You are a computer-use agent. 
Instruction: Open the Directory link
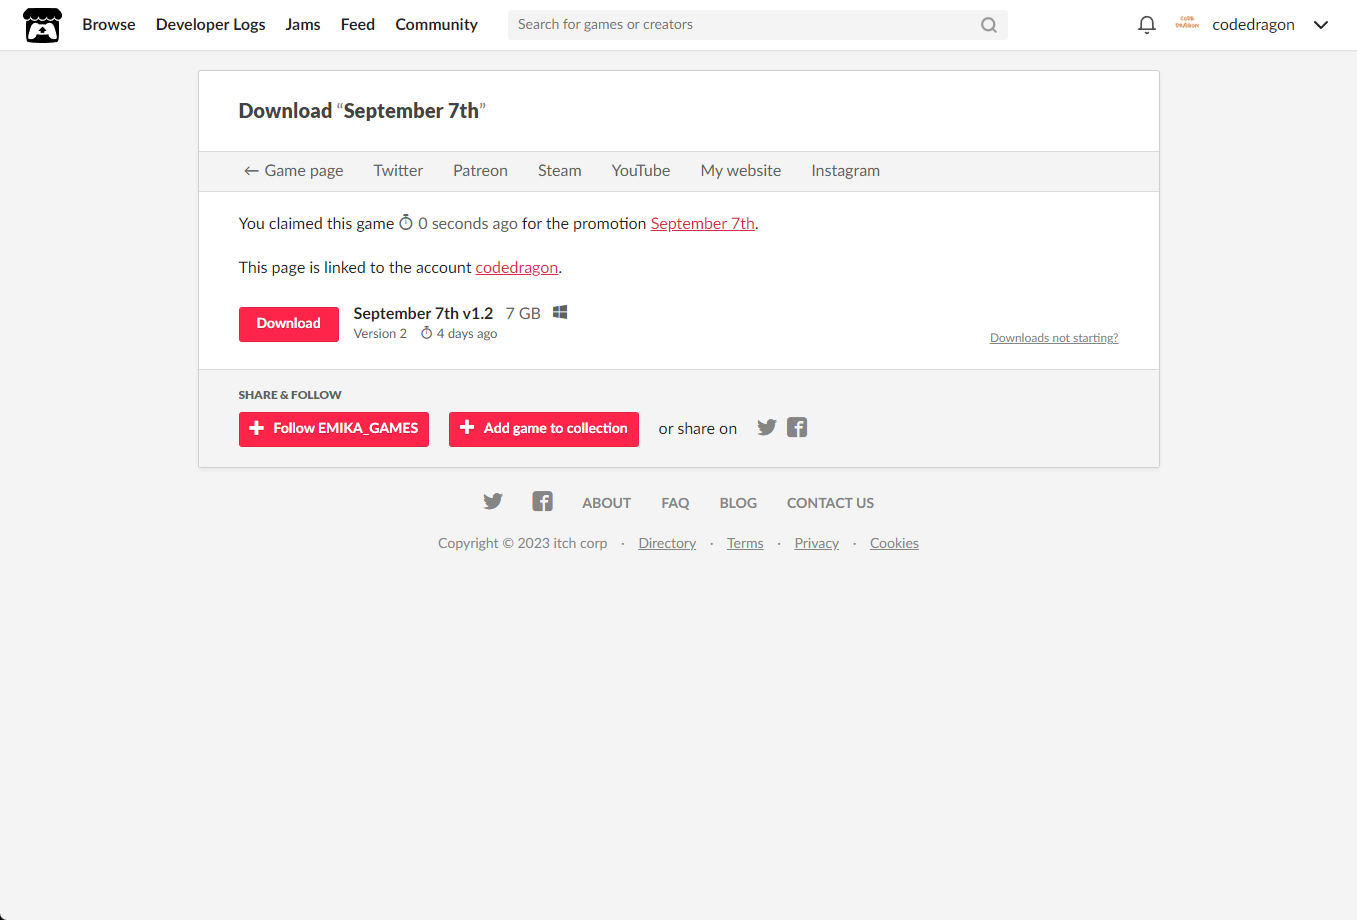[667, 544]
